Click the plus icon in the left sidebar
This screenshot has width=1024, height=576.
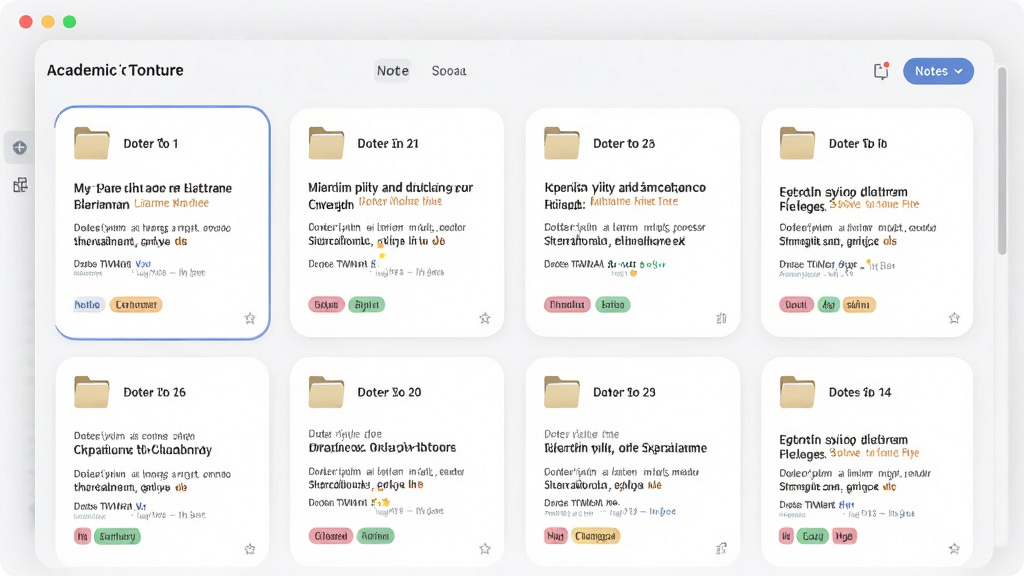(x=20, y=148)
